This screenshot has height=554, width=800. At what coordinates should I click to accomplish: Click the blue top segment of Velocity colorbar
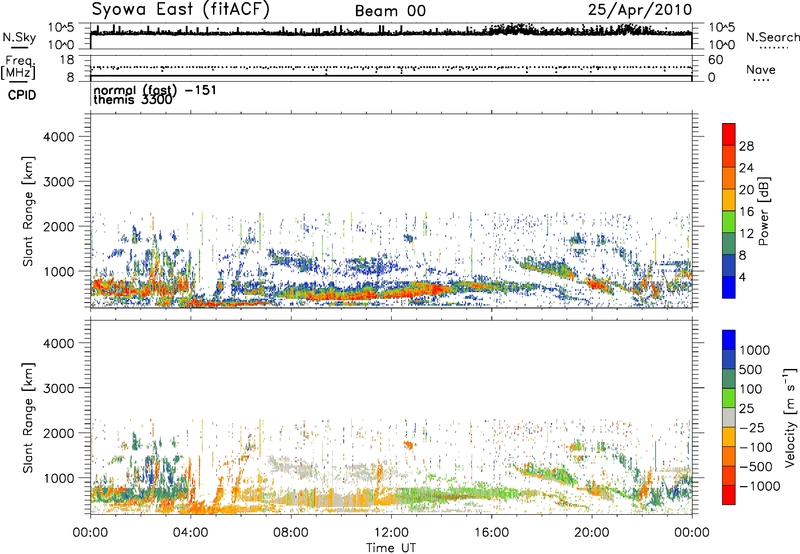point(729,340)
